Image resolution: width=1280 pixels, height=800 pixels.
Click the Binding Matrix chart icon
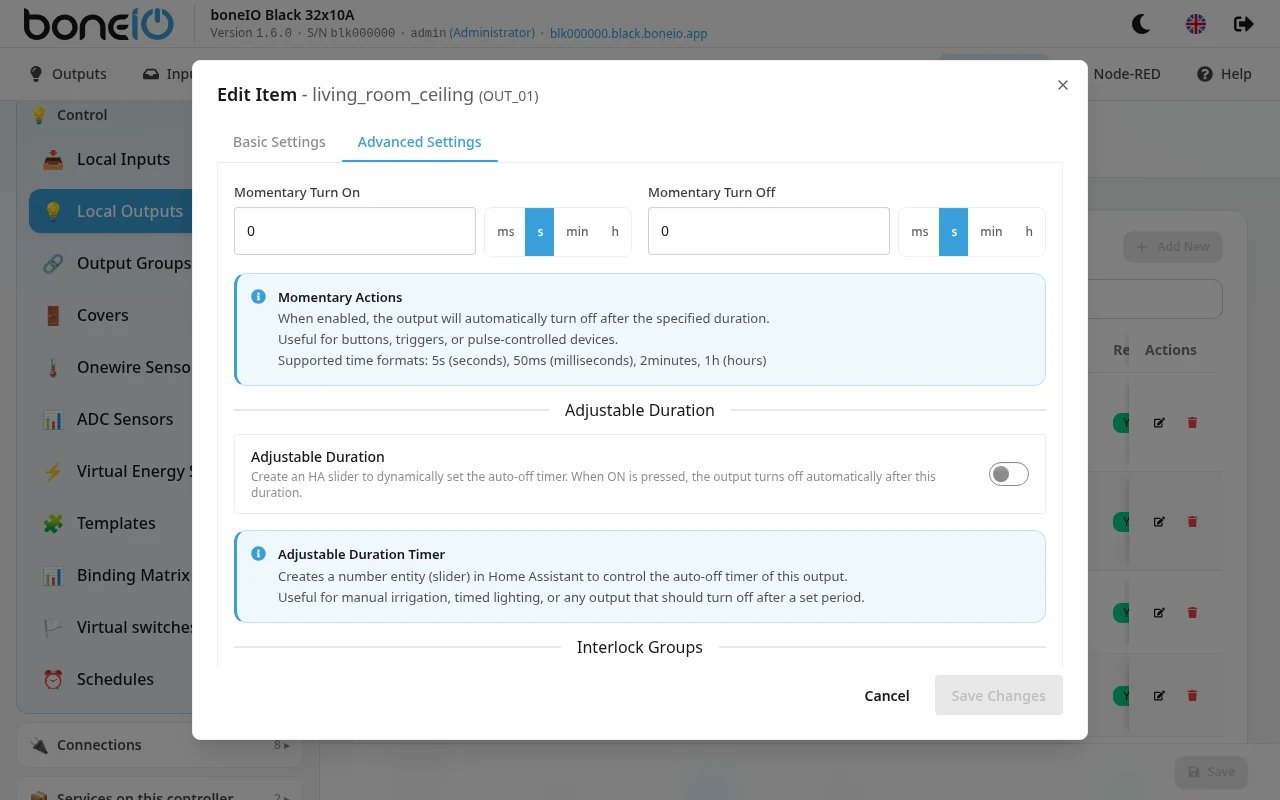tap(53, 575)
